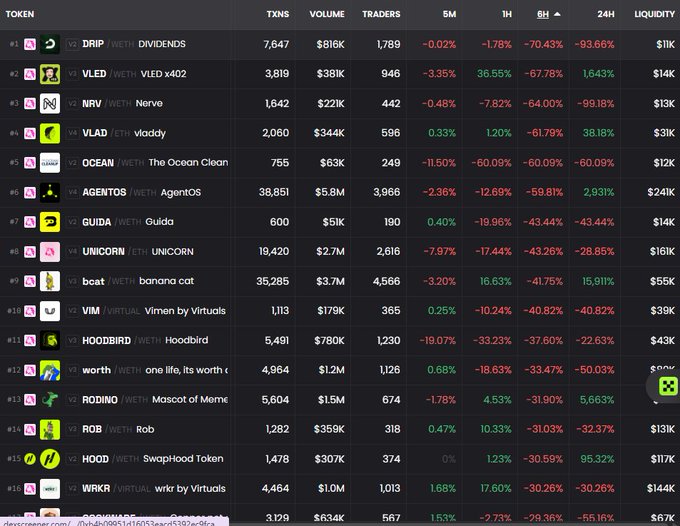Click the DRIP token logo icon
This screenshot has width=680, height=526.
50,44
